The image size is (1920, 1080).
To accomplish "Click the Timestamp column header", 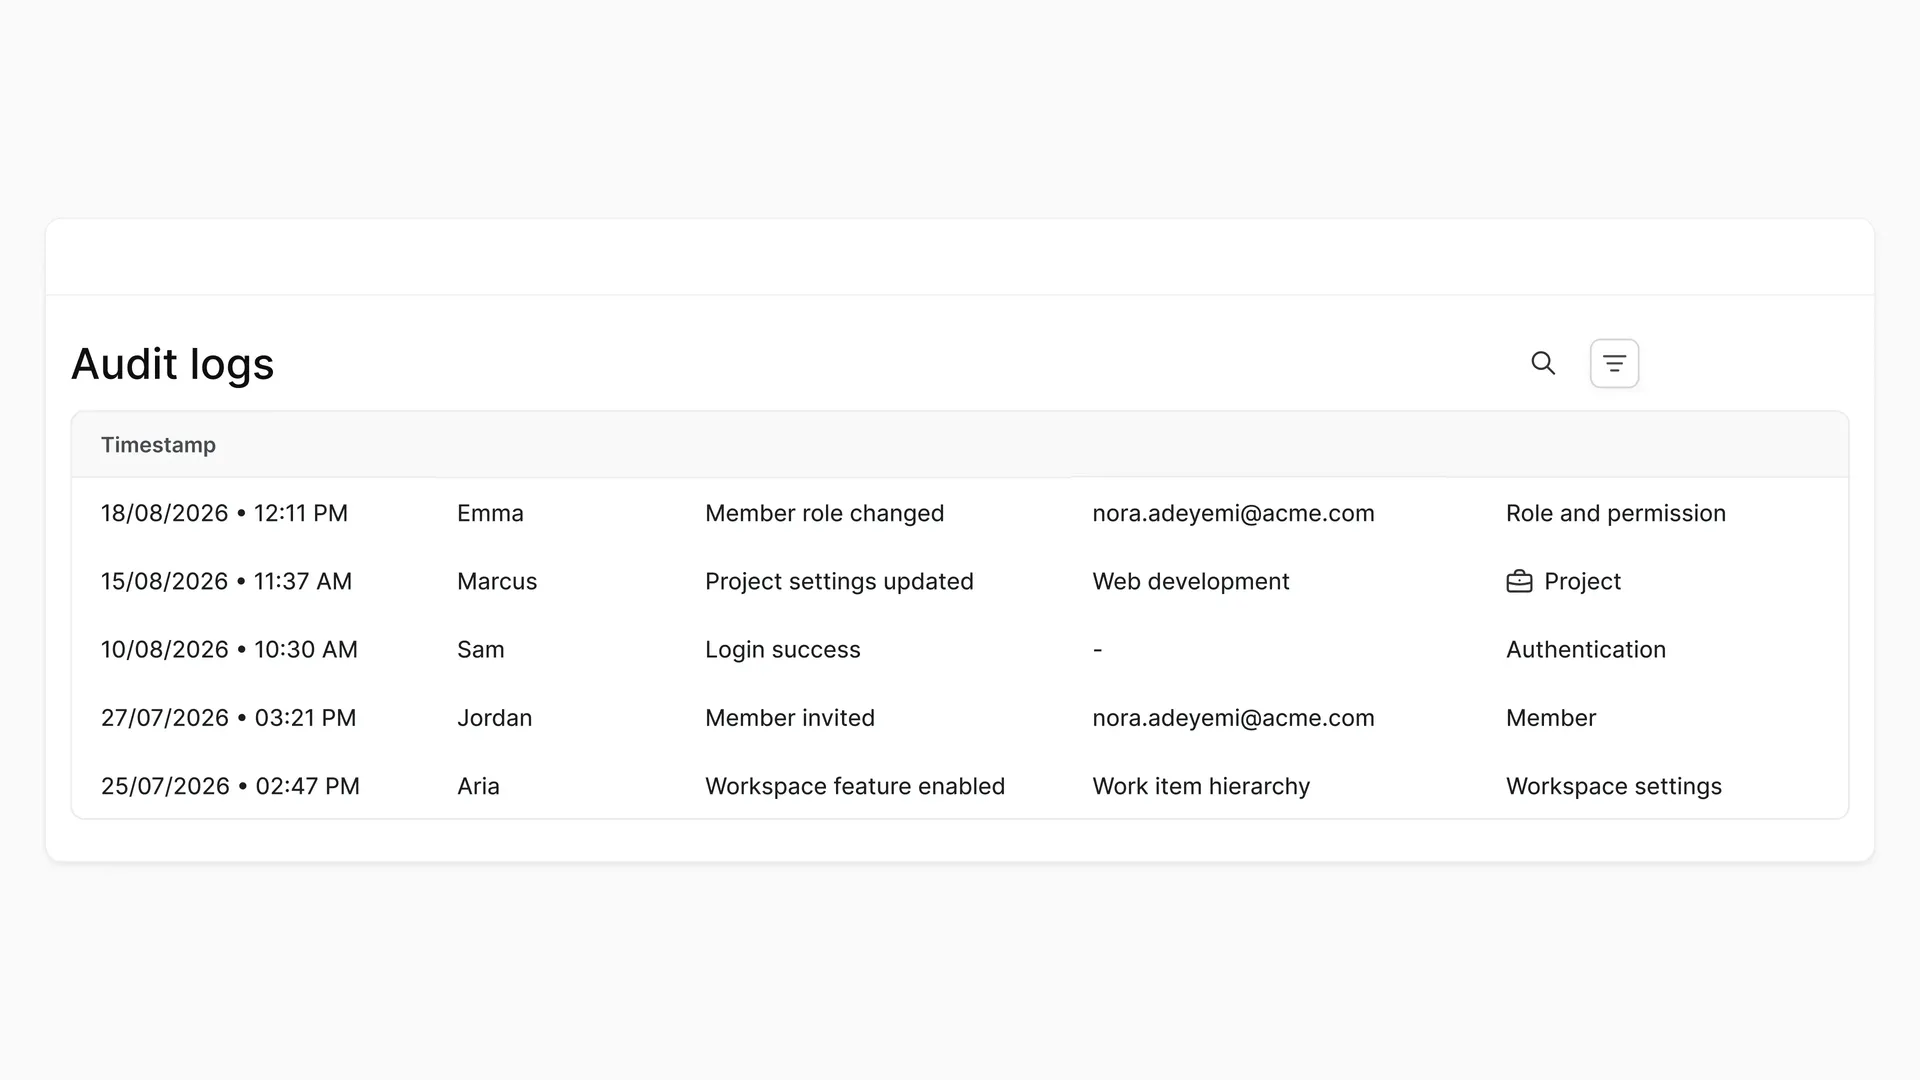I will (158, 445).
